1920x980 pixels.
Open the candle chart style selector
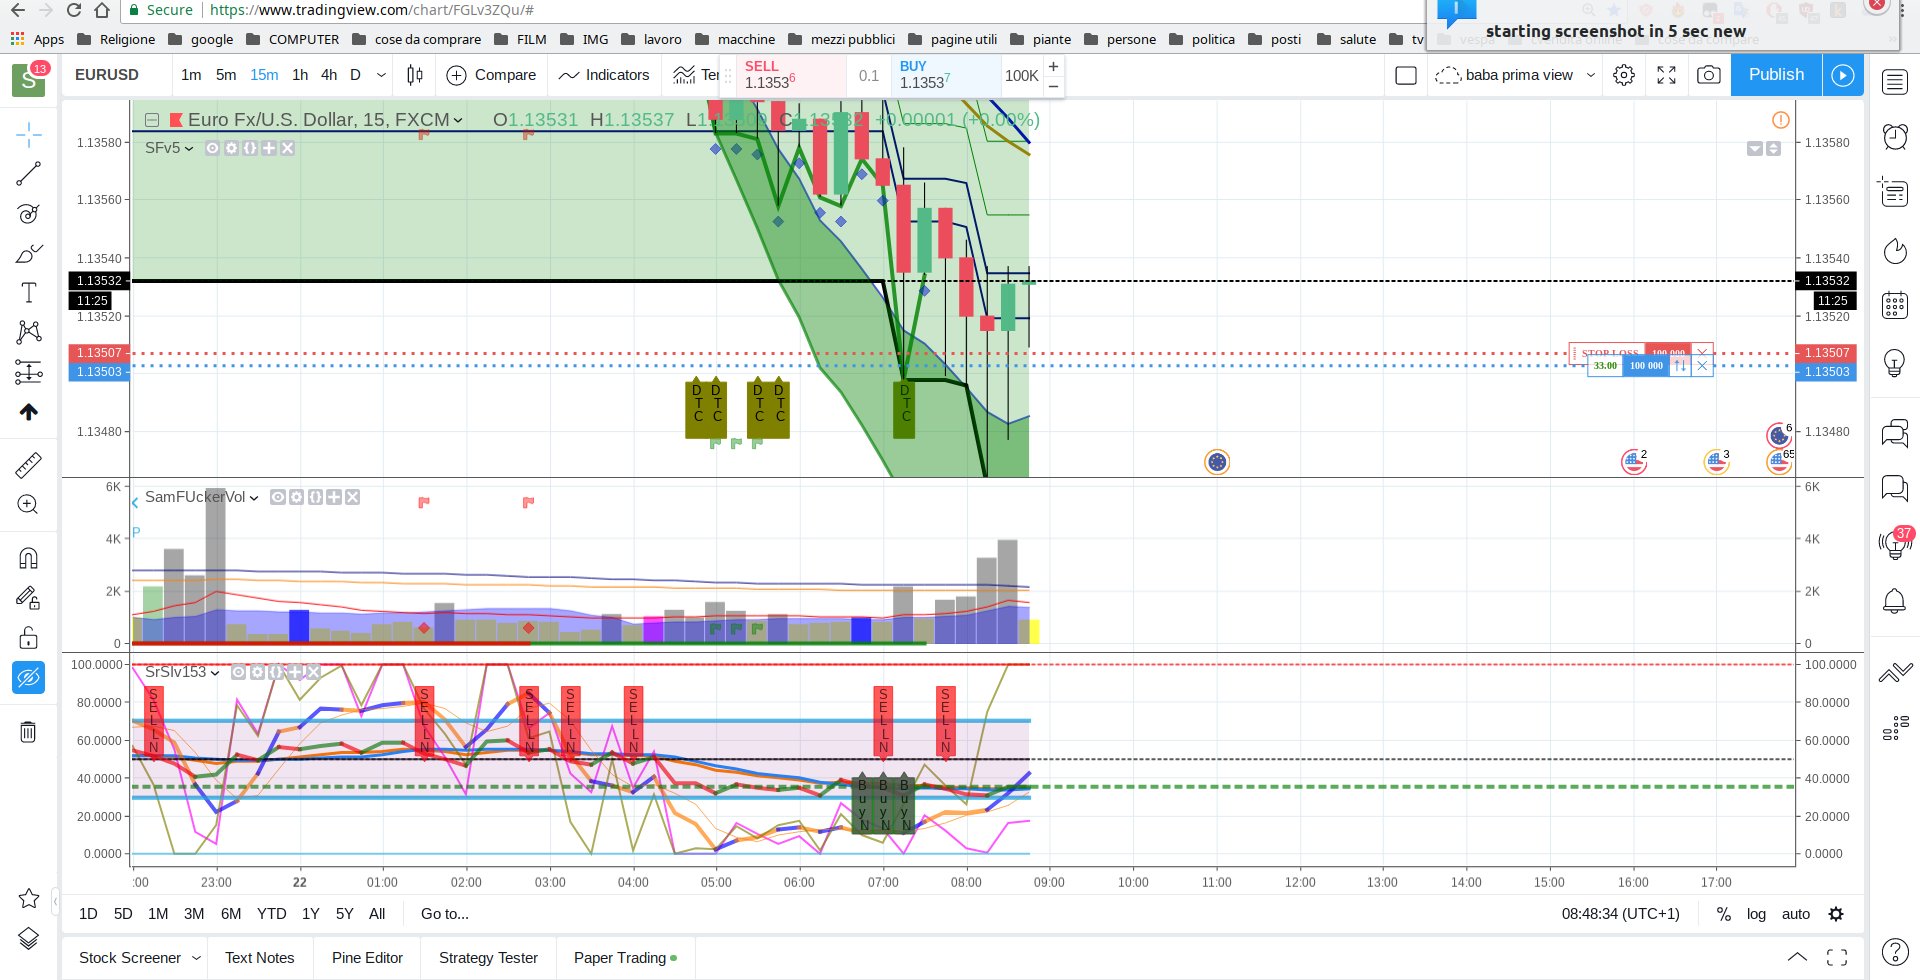[x=415, y=75]
